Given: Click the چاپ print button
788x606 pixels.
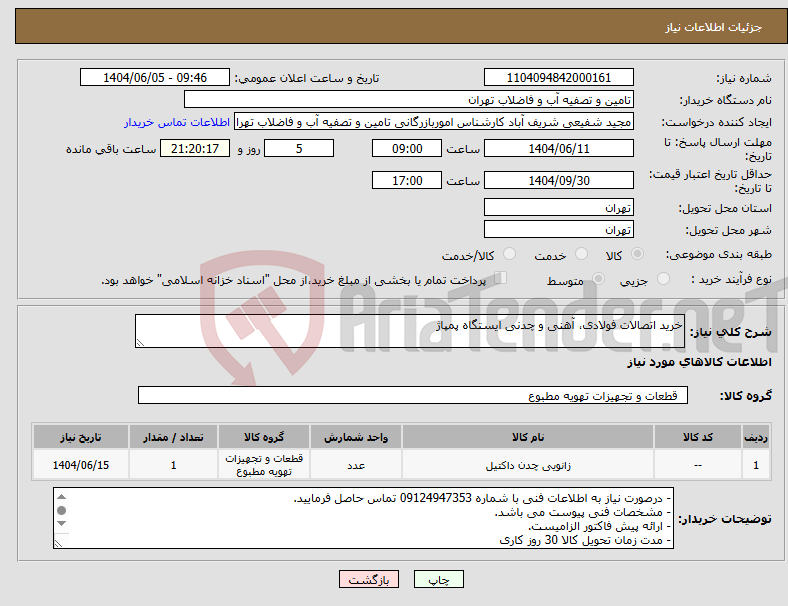Looking at the screenshot, I should coord(438,580).
